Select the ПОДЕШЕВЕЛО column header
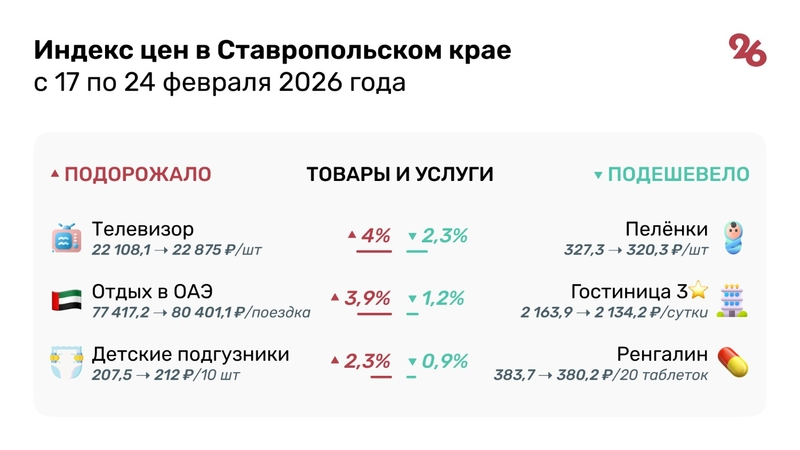Viewport: 800px width, 450px height. point(678,174)
